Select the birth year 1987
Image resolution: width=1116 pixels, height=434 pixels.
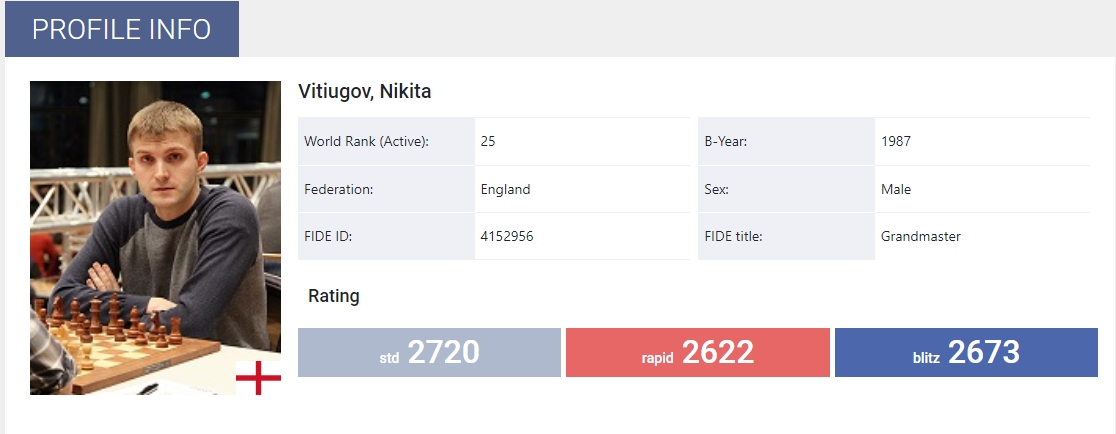click(896, 142)
